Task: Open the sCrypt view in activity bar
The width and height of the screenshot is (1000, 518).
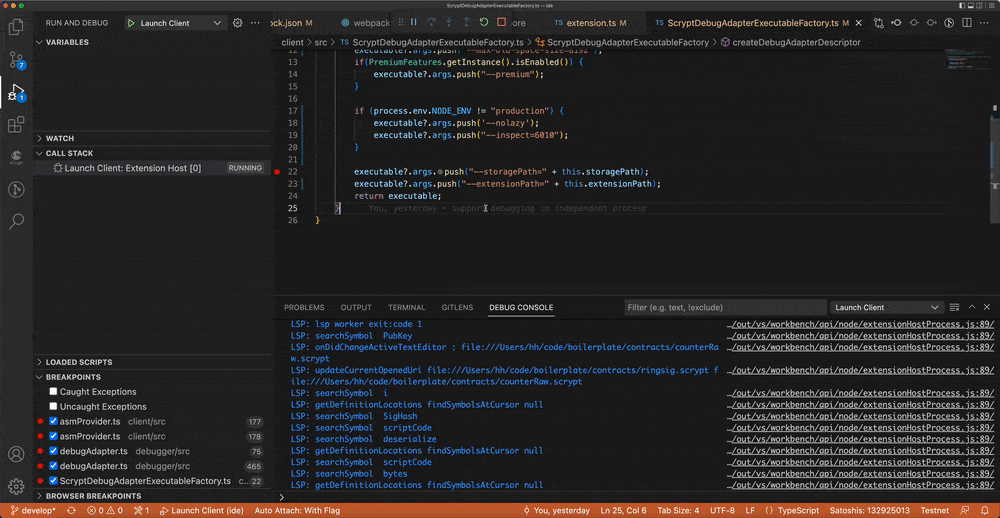Action: tap(17, 157)
